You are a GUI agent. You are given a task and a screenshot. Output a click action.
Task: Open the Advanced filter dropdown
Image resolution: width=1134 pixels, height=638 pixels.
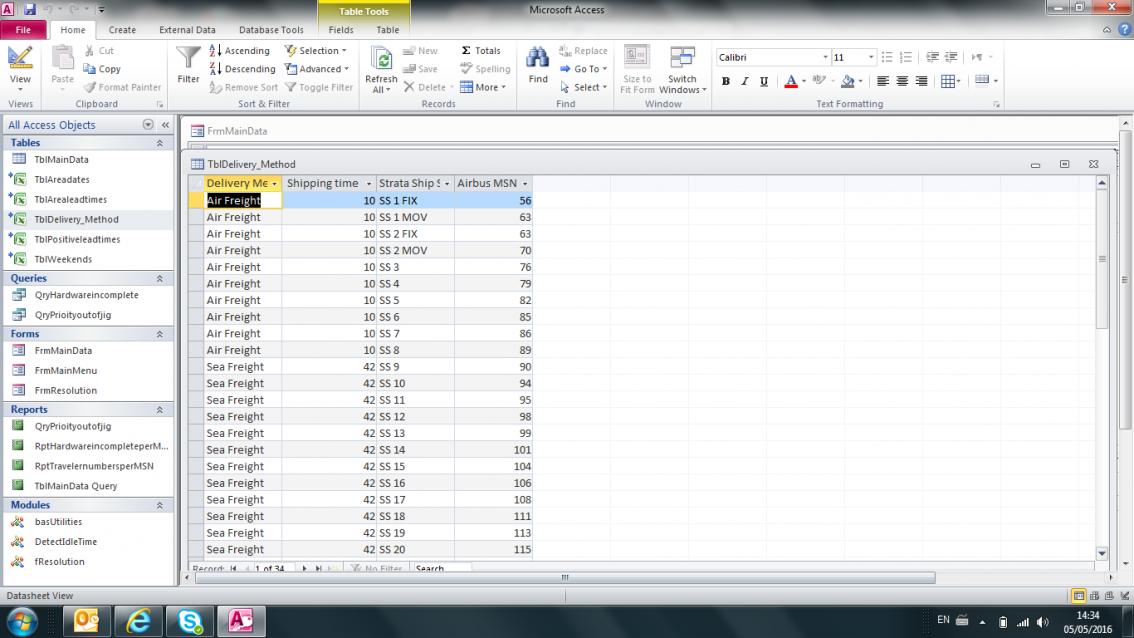[x=317, y=69]
